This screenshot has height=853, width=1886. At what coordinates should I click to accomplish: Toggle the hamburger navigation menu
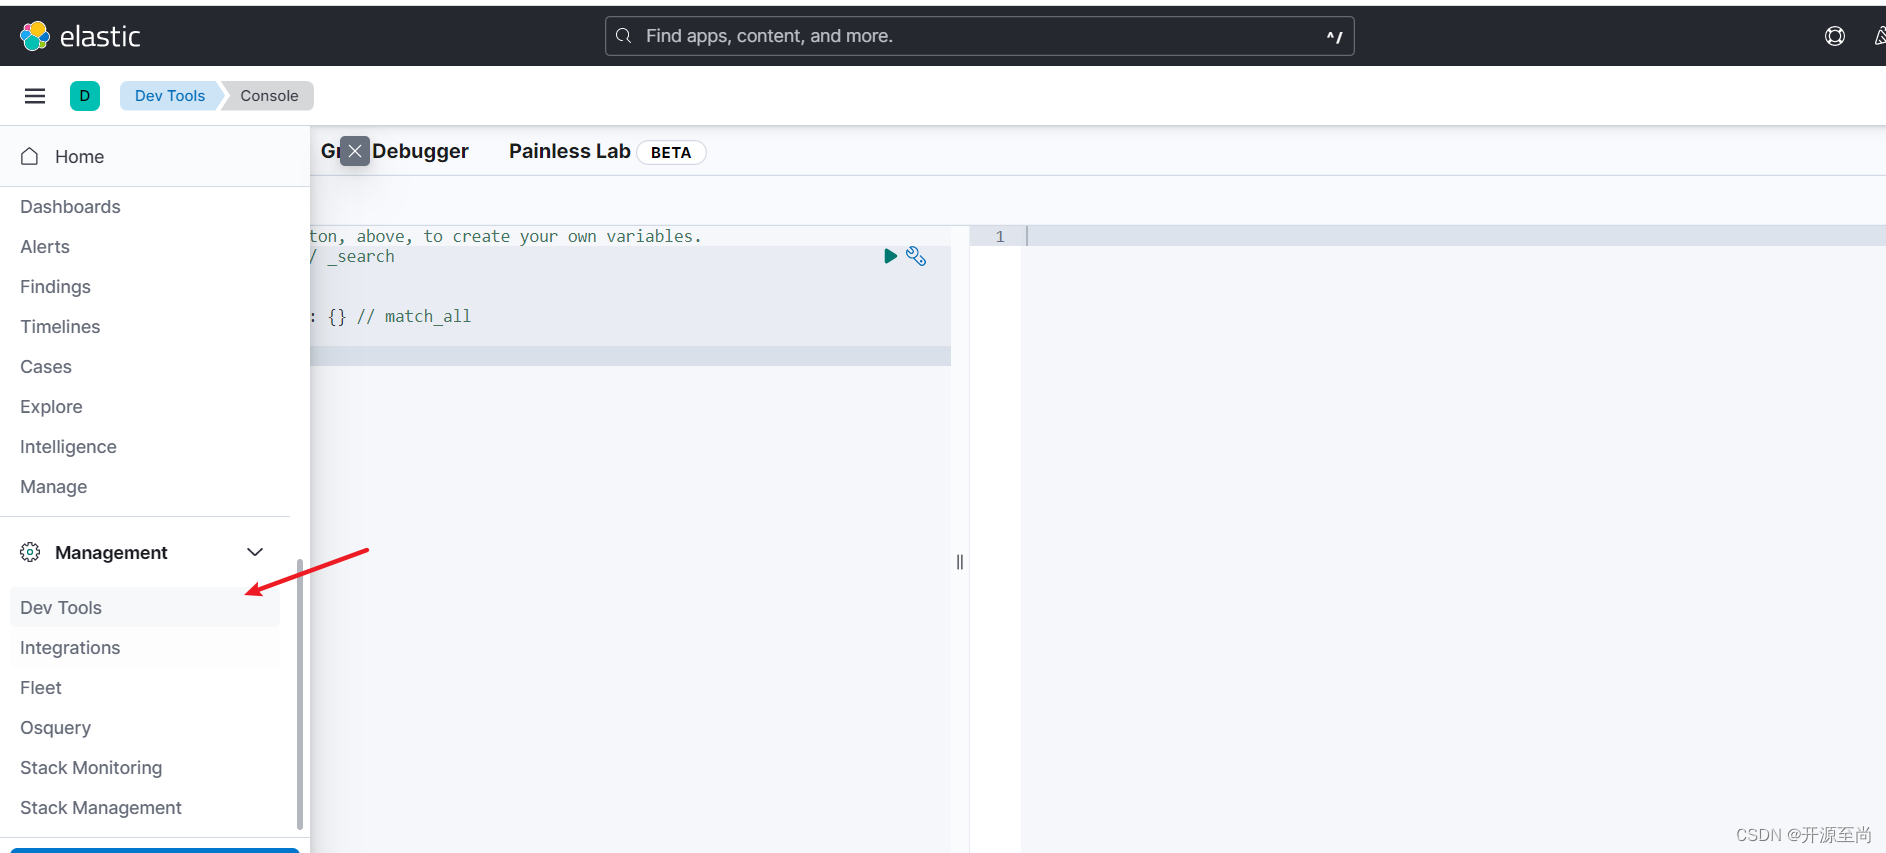(35, 96)
